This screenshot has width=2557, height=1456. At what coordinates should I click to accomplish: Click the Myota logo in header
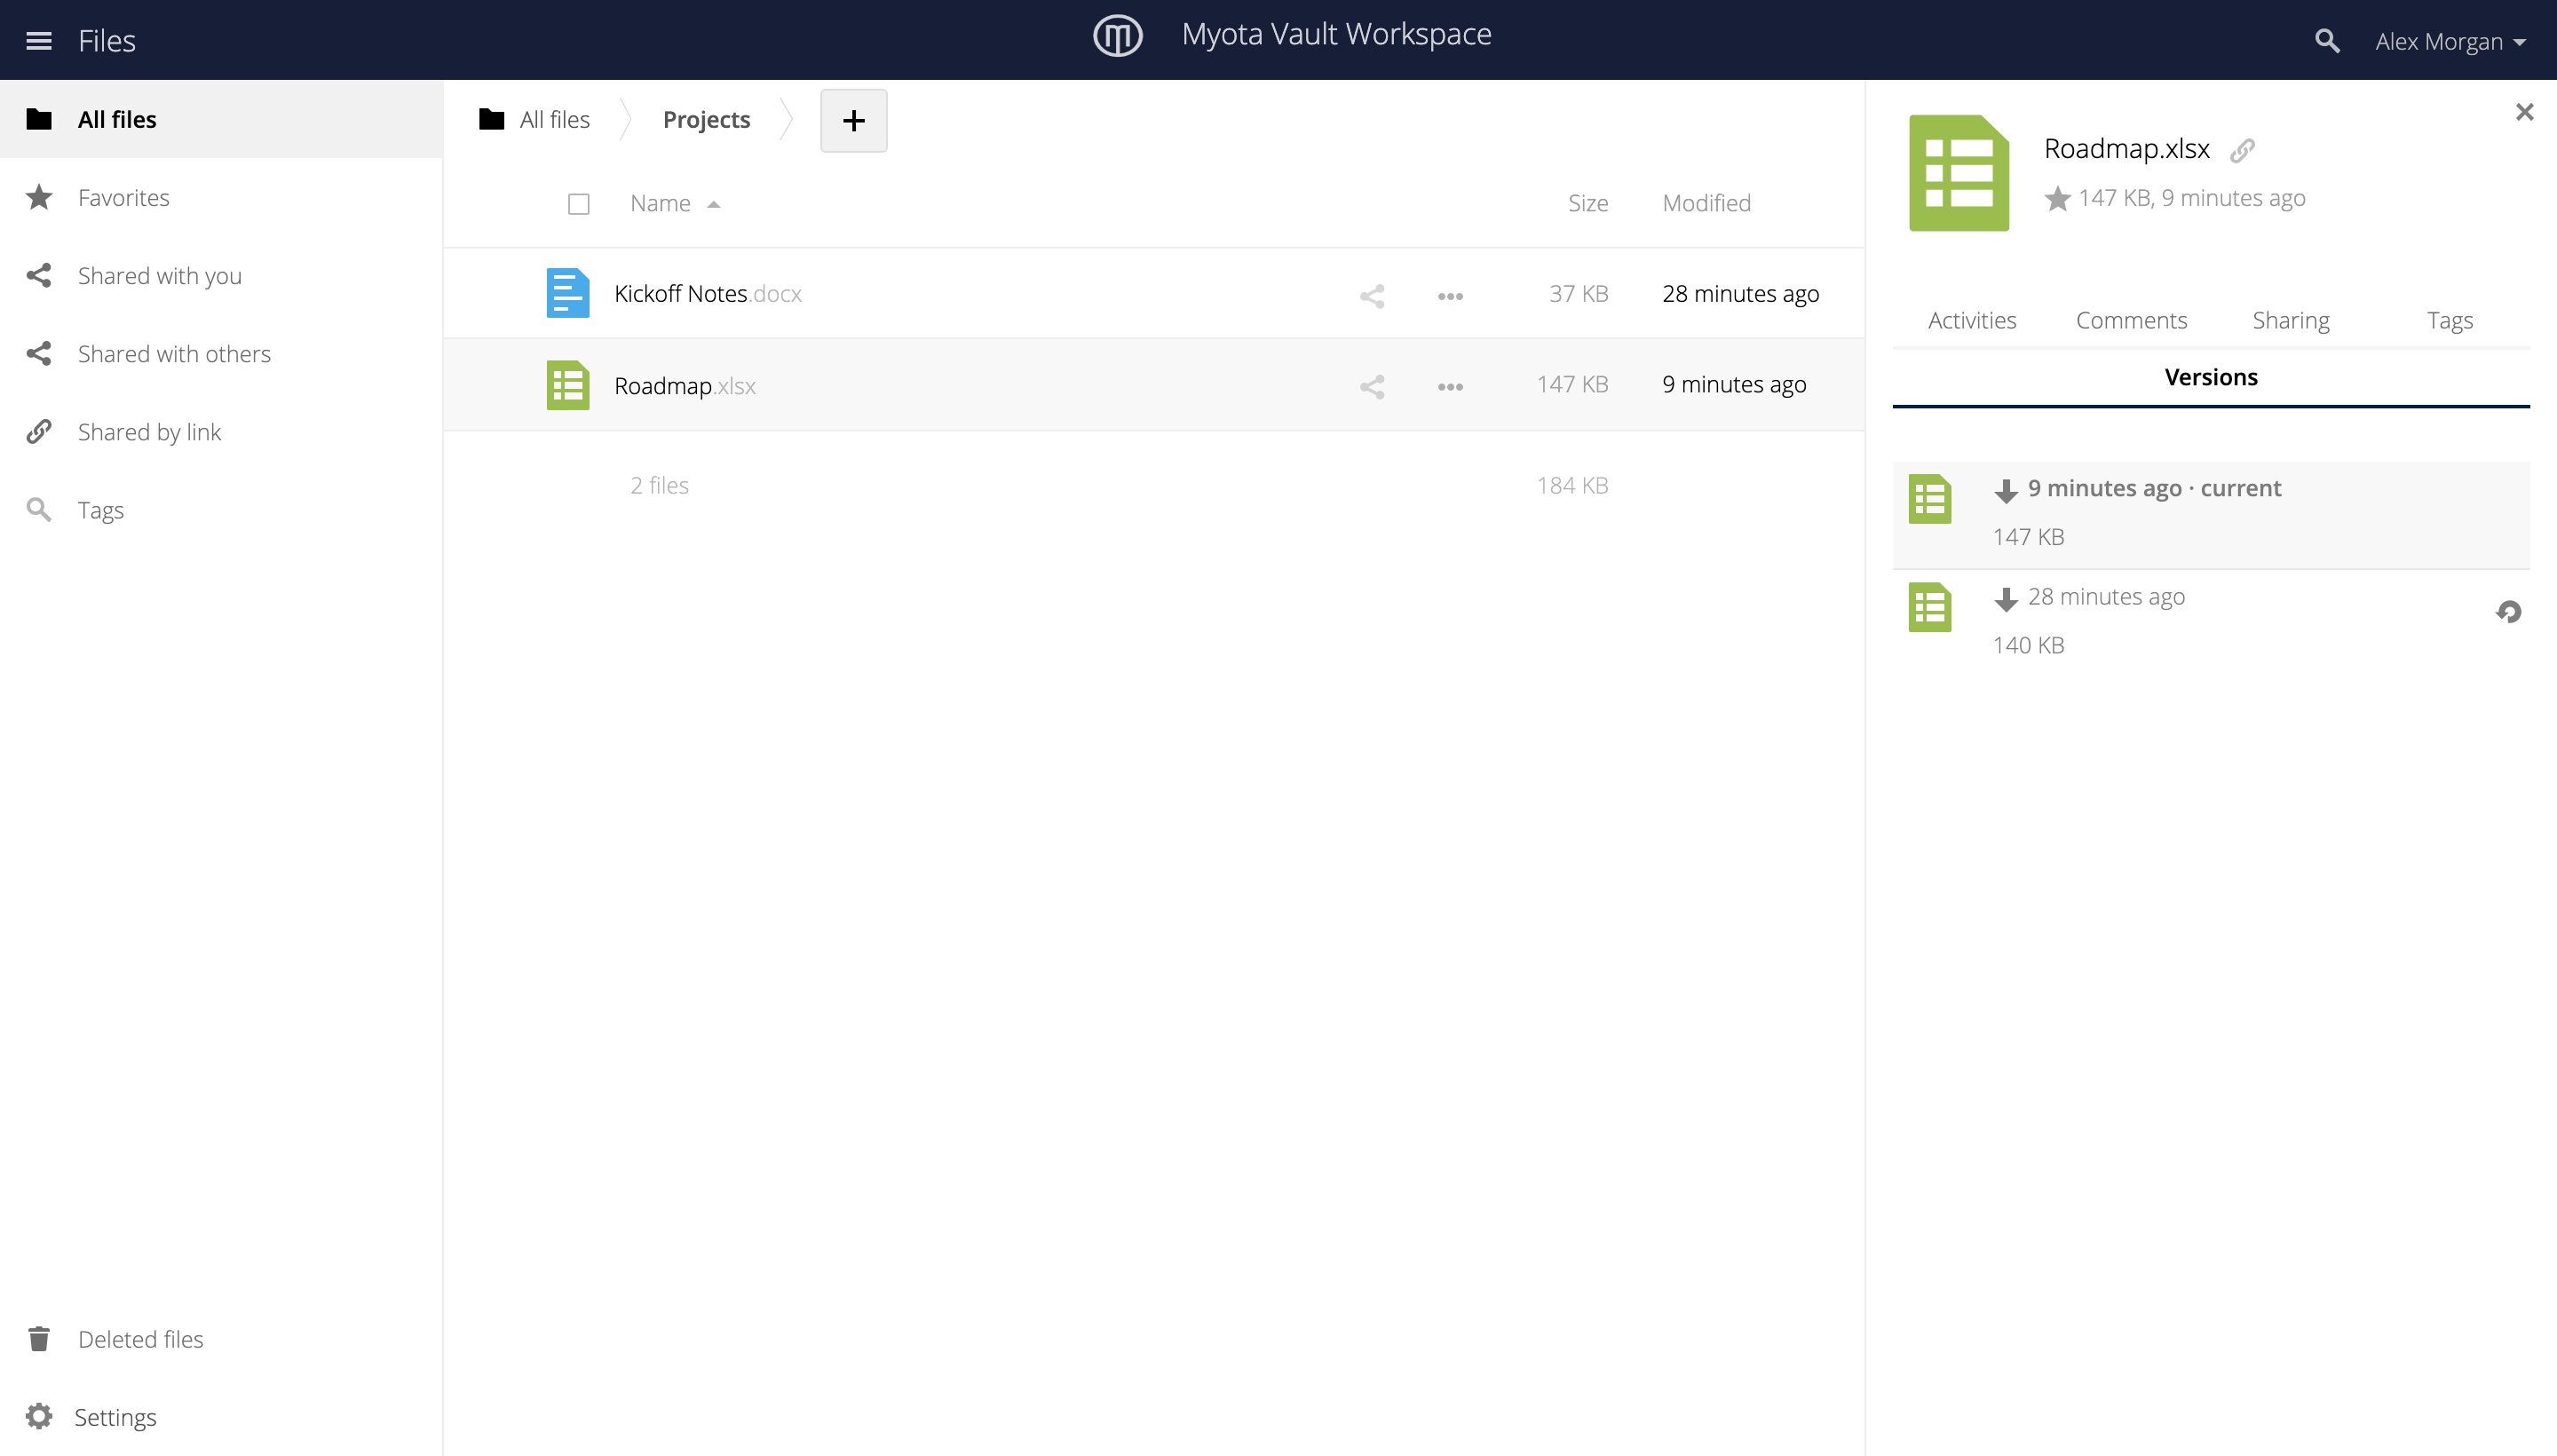coord(1117,36)
